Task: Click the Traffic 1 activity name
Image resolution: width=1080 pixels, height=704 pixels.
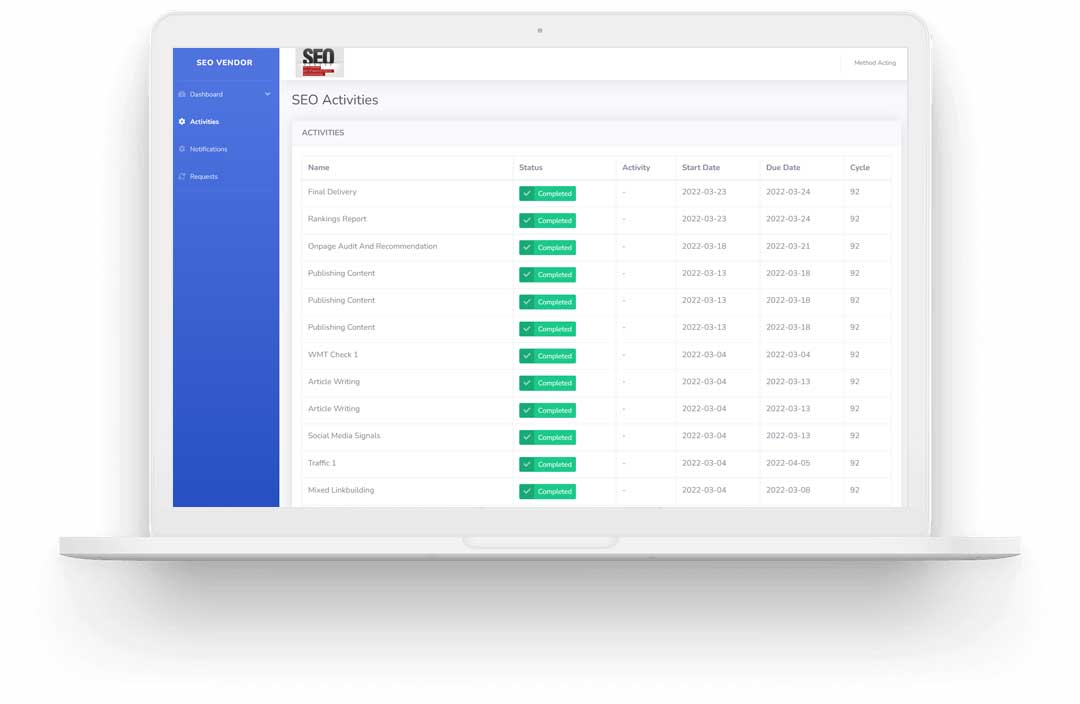Action: 322,463
